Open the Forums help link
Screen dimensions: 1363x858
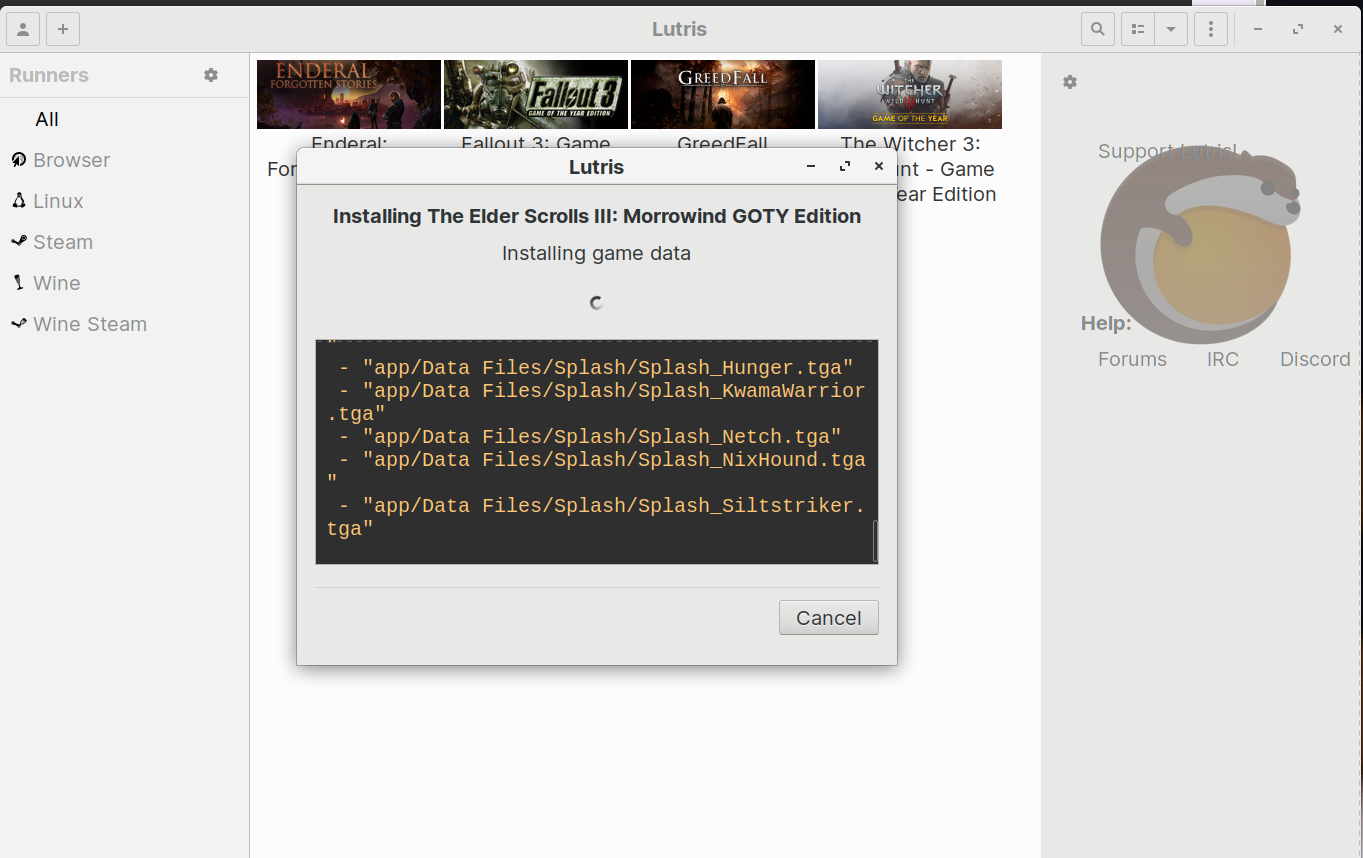pyautogui.click(x=1132, y=359)
